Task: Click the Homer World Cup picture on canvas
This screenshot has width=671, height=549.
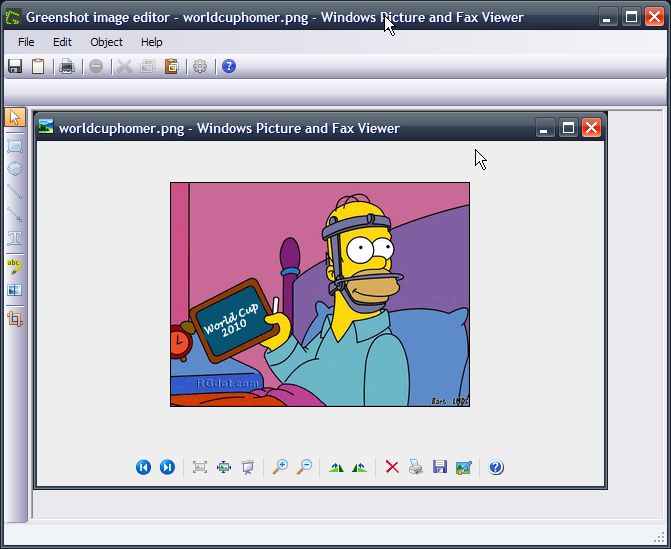Action: [x=319, y=294]
